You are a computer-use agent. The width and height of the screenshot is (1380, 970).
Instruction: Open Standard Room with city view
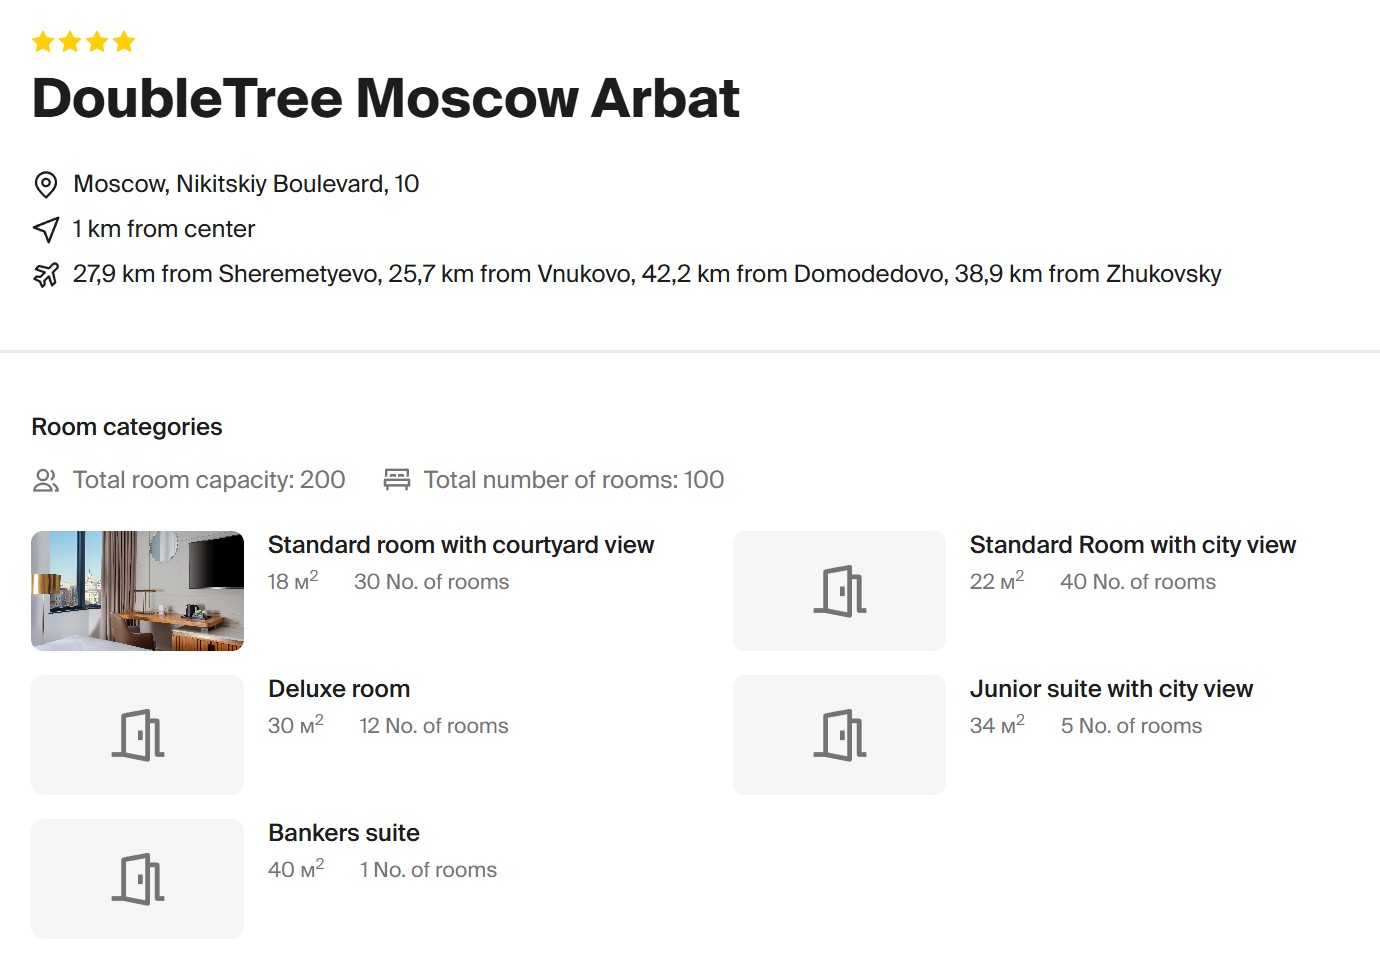point(1132,545)
